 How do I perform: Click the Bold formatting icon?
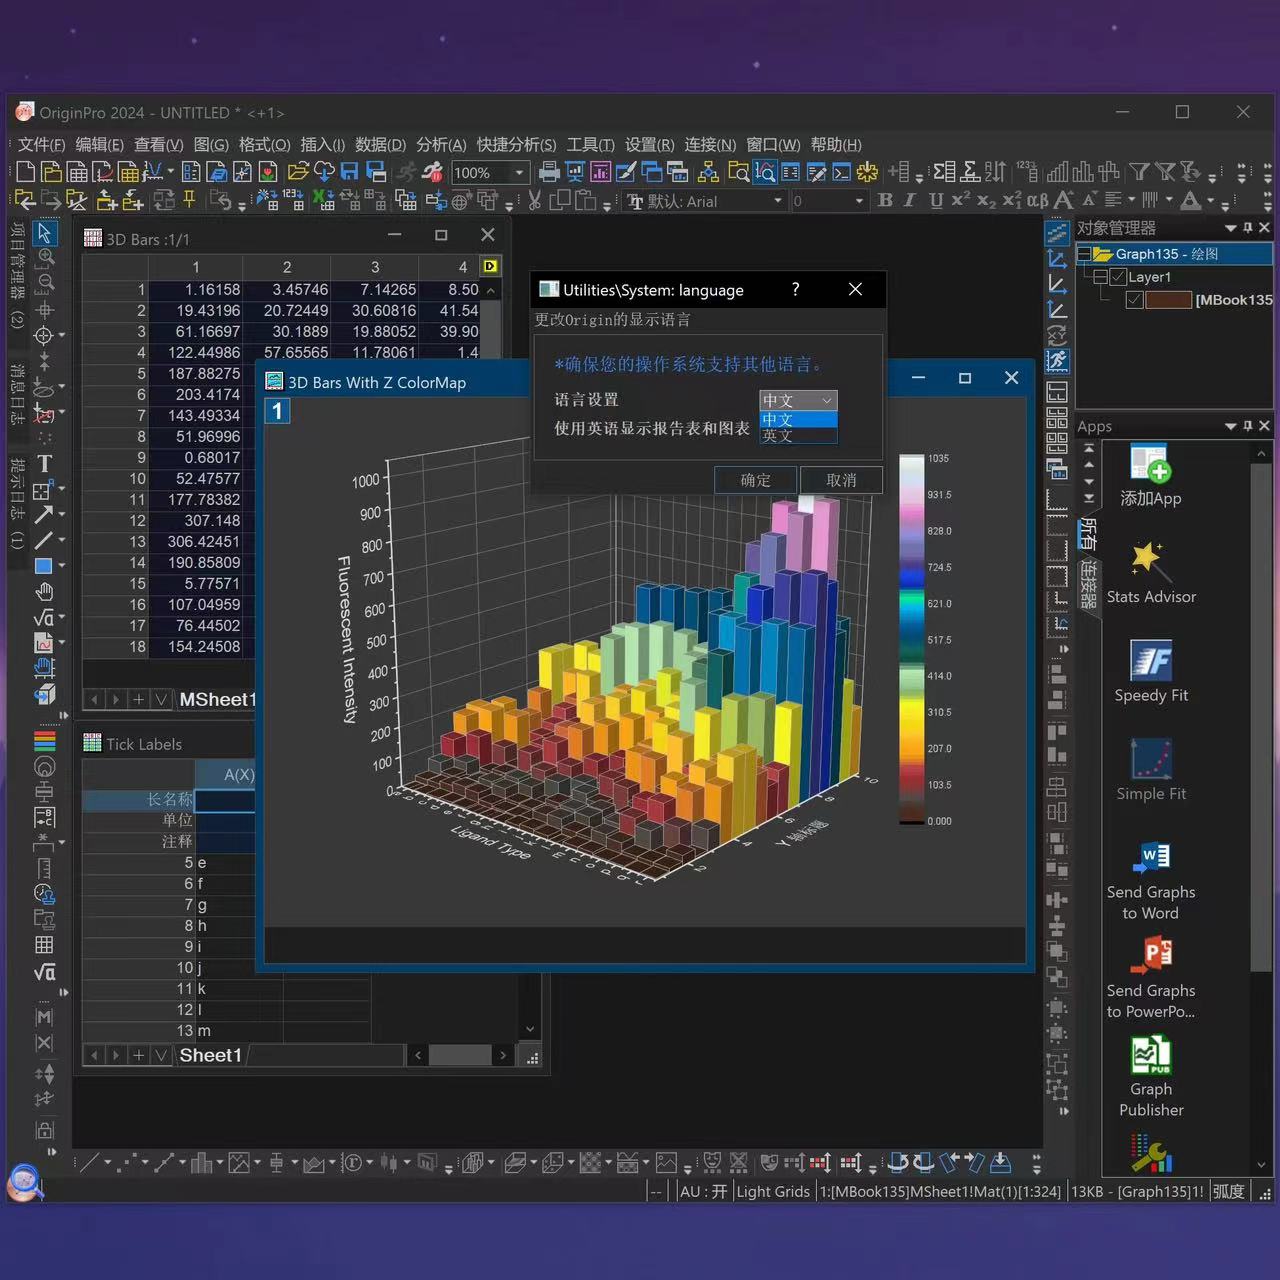coord(885,200)
